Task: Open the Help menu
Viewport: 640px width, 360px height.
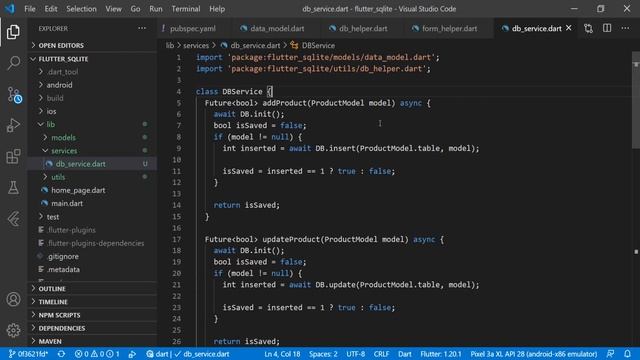Action: click(x=217, y=9)
